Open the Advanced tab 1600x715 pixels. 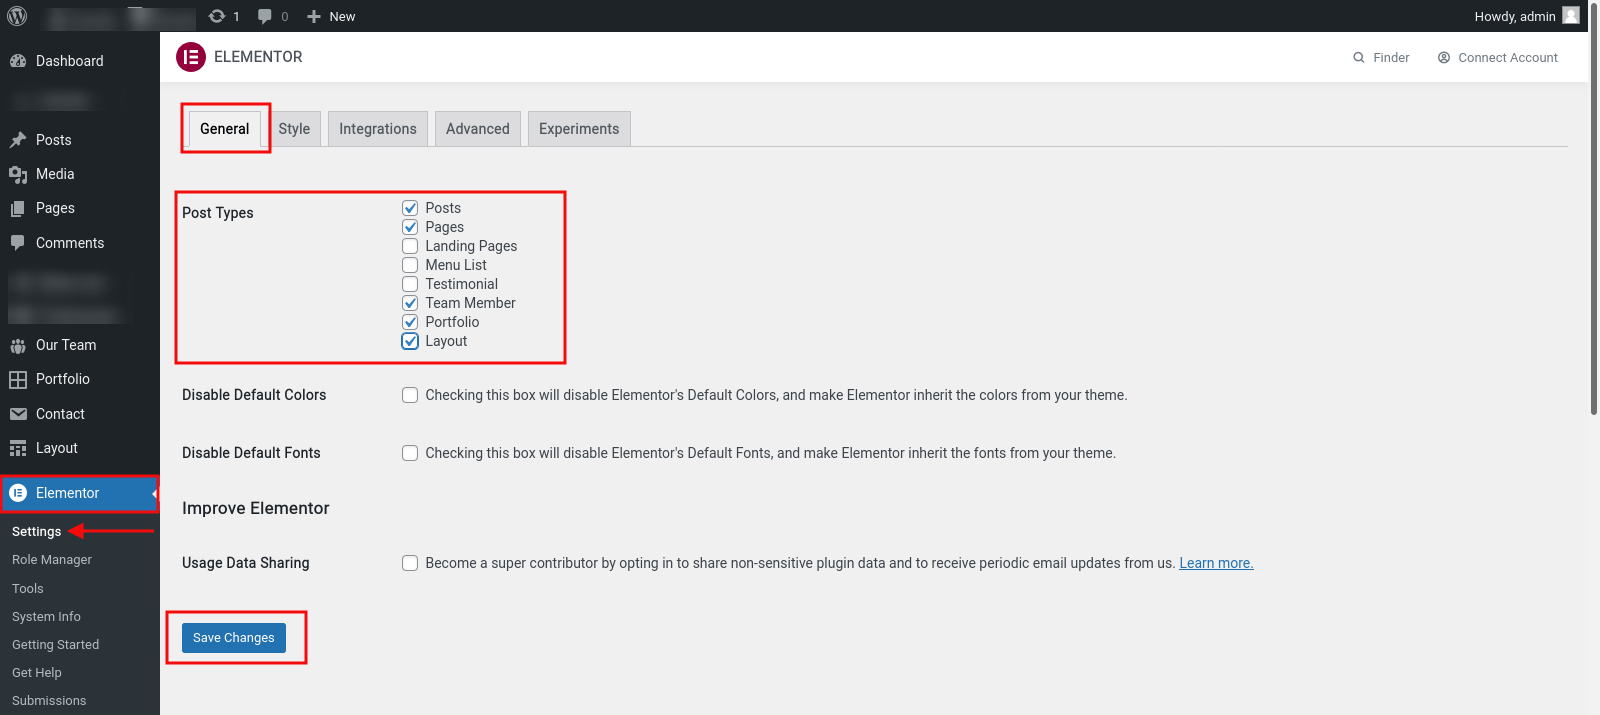pos(478,129)
